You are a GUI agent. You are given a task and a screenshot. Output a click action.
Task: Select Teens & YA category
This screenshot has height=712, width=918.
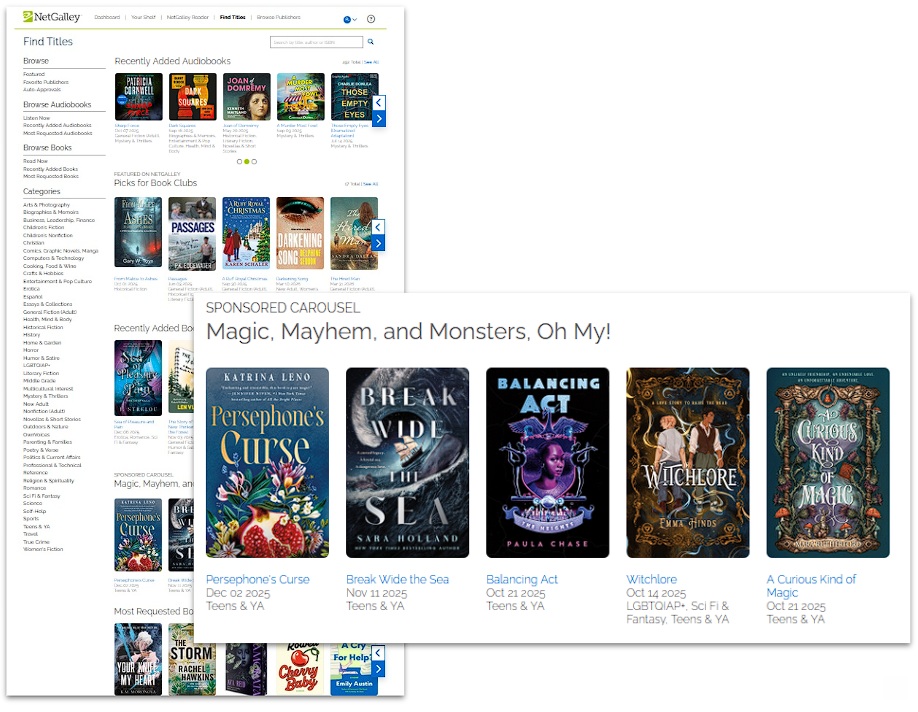tap(36, 526)
